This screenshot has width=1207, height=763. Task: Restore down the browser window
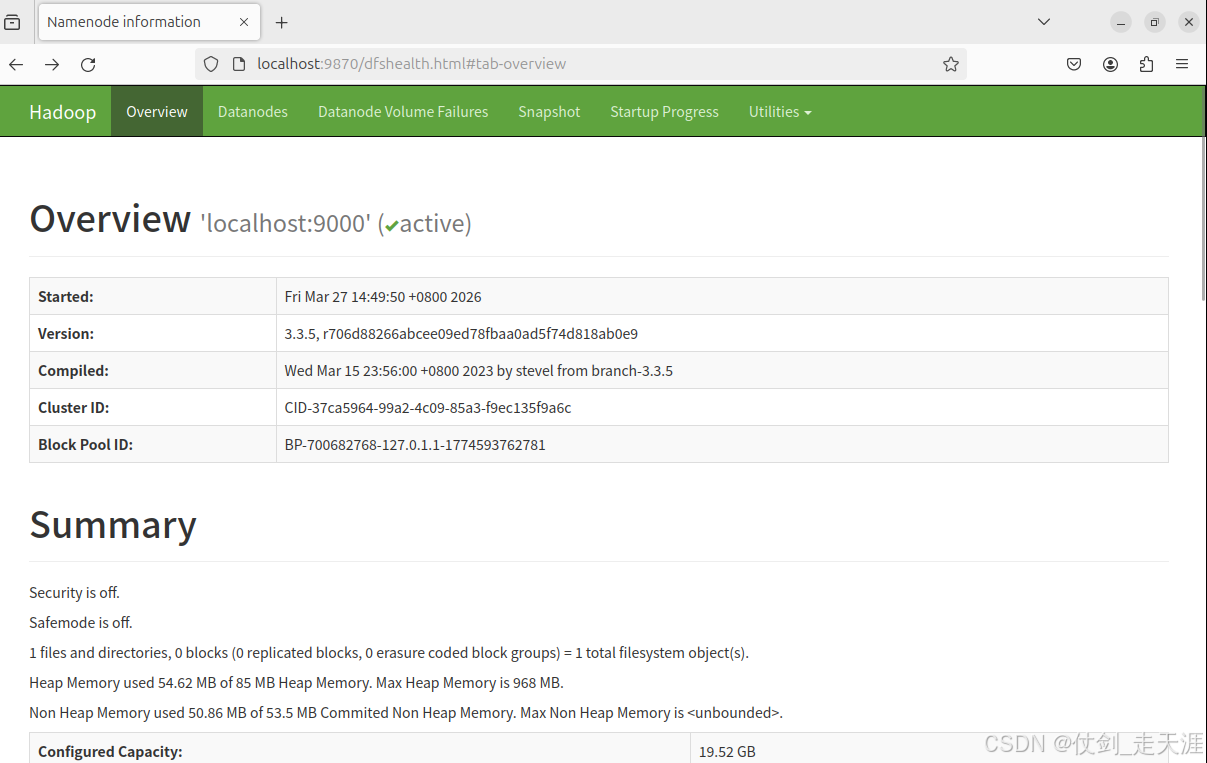coord(1155,22)
